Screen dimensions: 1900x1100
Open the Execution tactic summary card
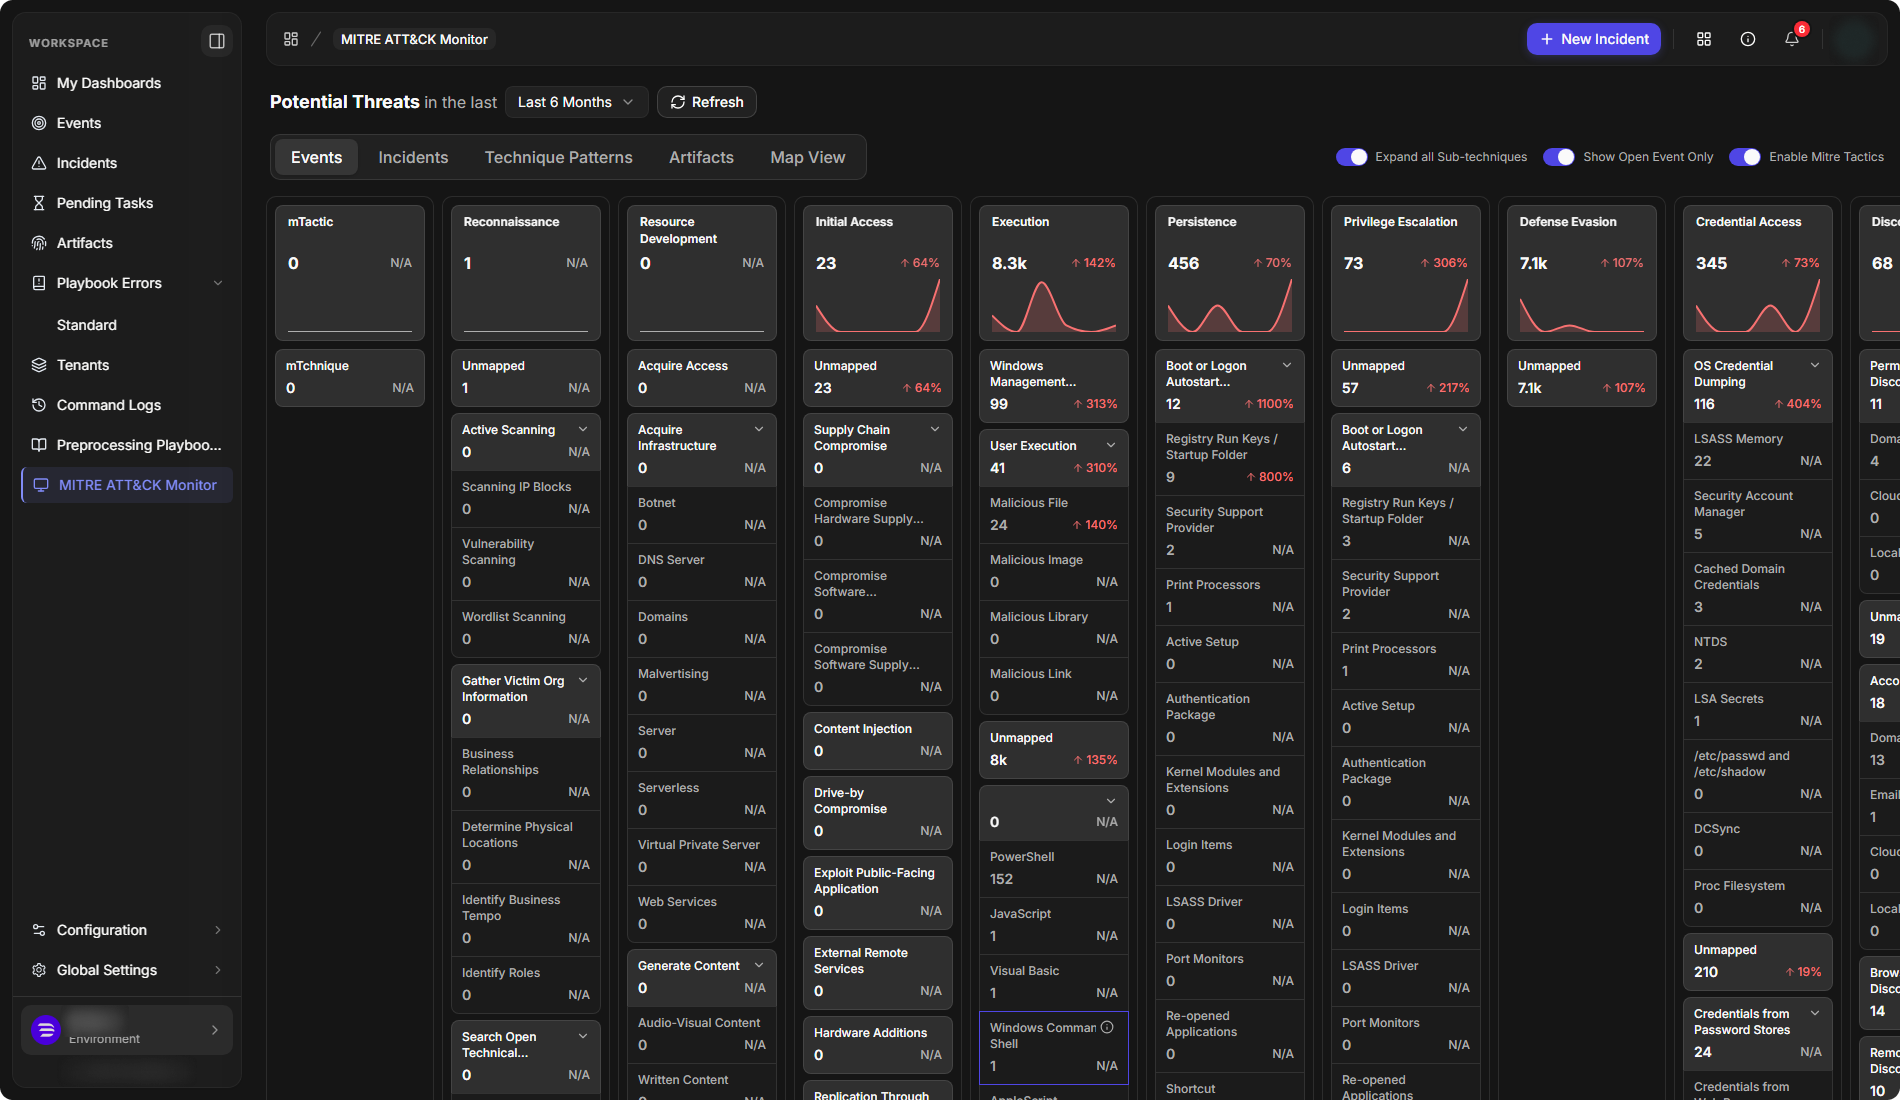click(x=1054, y=273)
